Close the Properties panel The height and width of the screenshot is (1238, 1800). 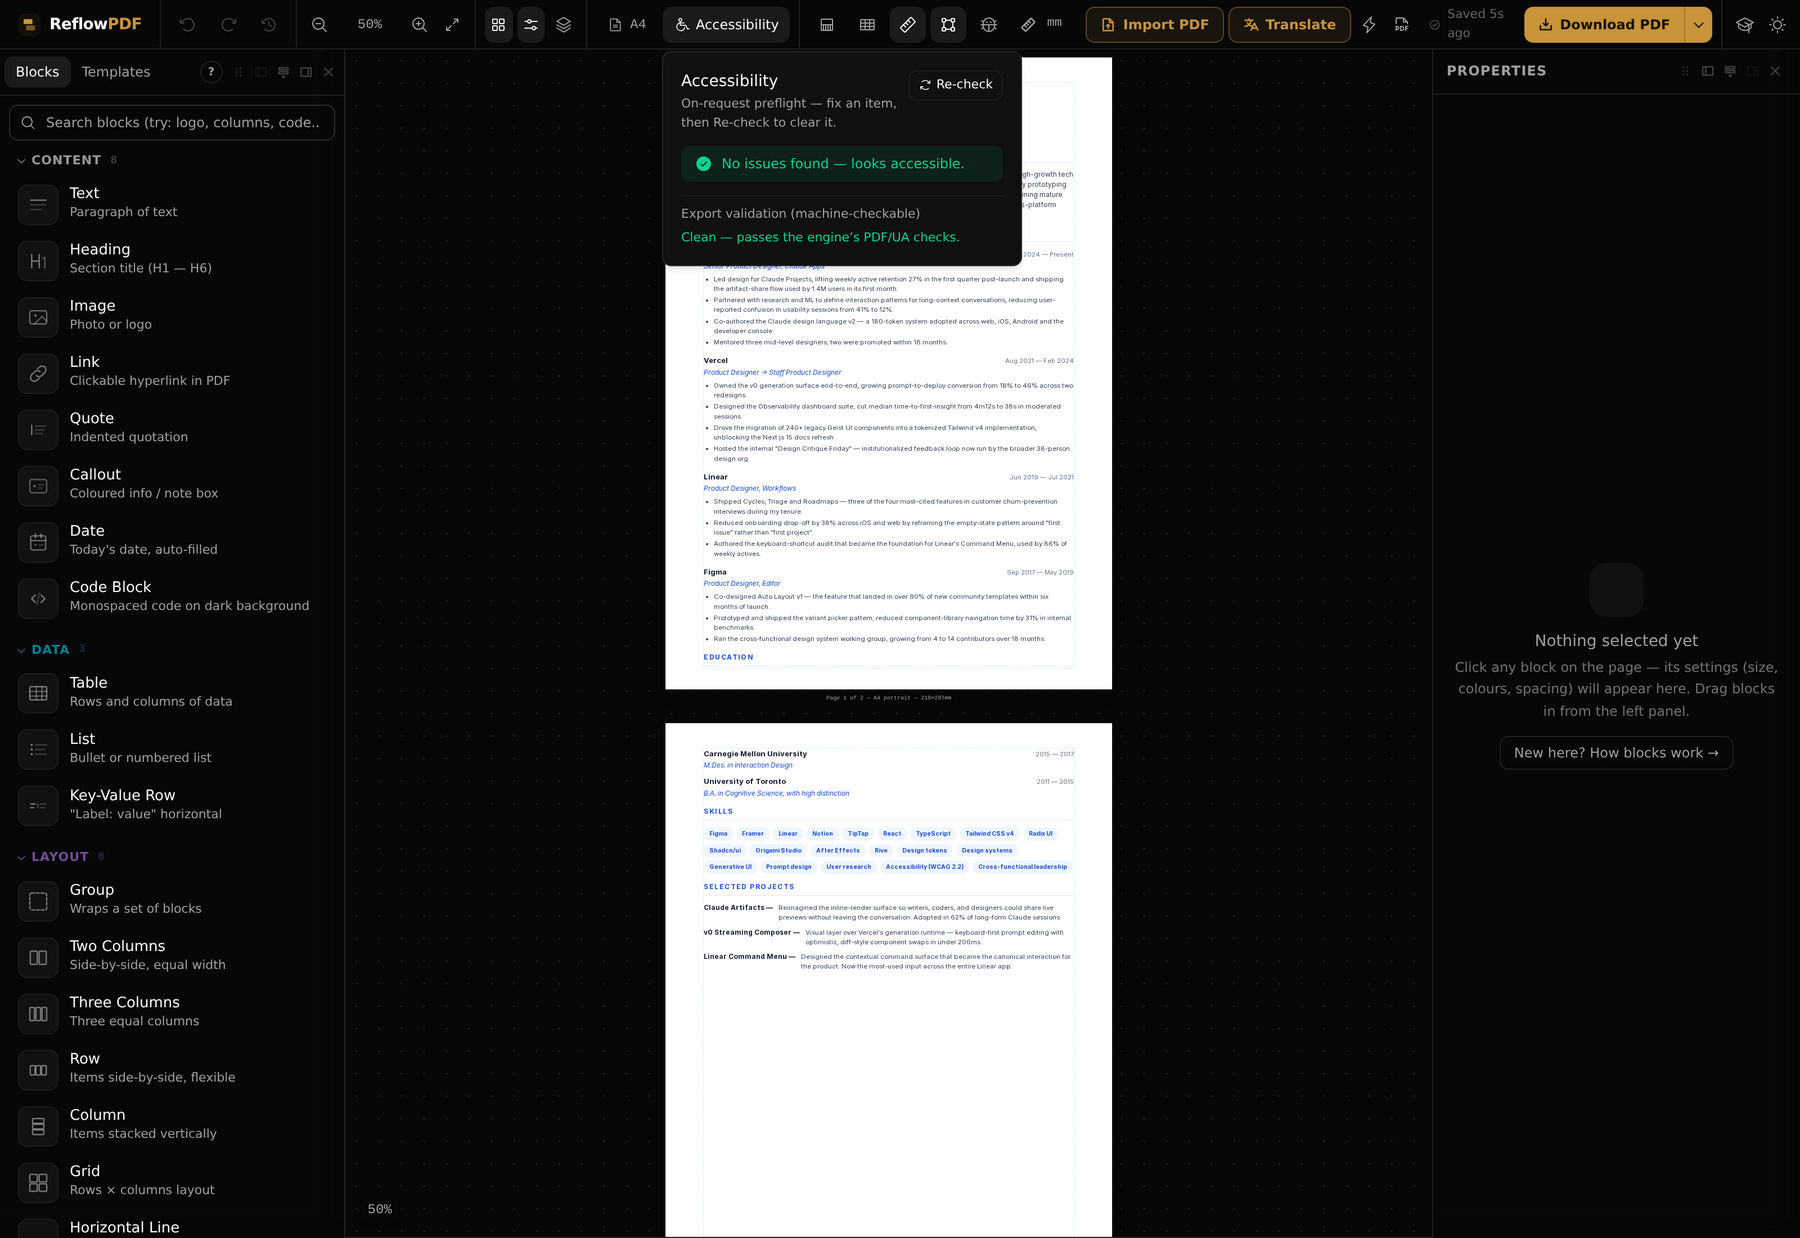1775,71
